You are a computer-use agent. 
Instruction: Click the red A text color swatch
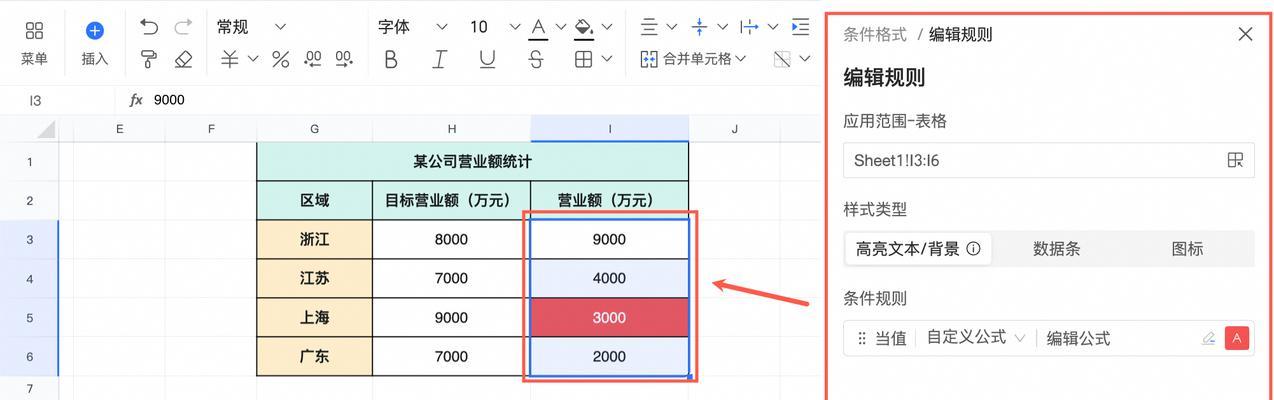coord(1237,338)
